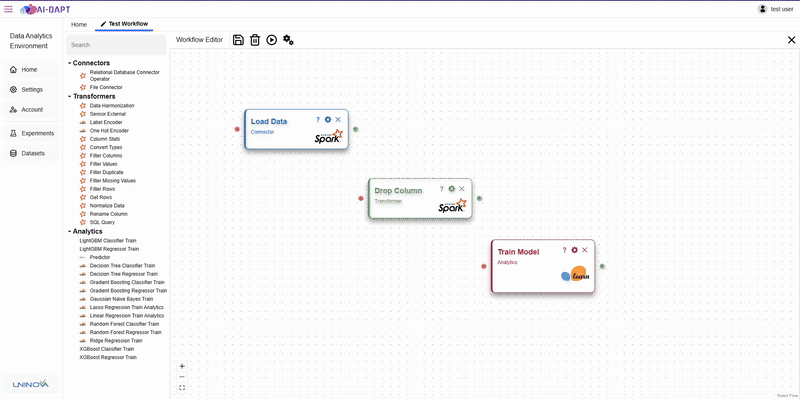Collapse the Connectors section

(69, 63)
